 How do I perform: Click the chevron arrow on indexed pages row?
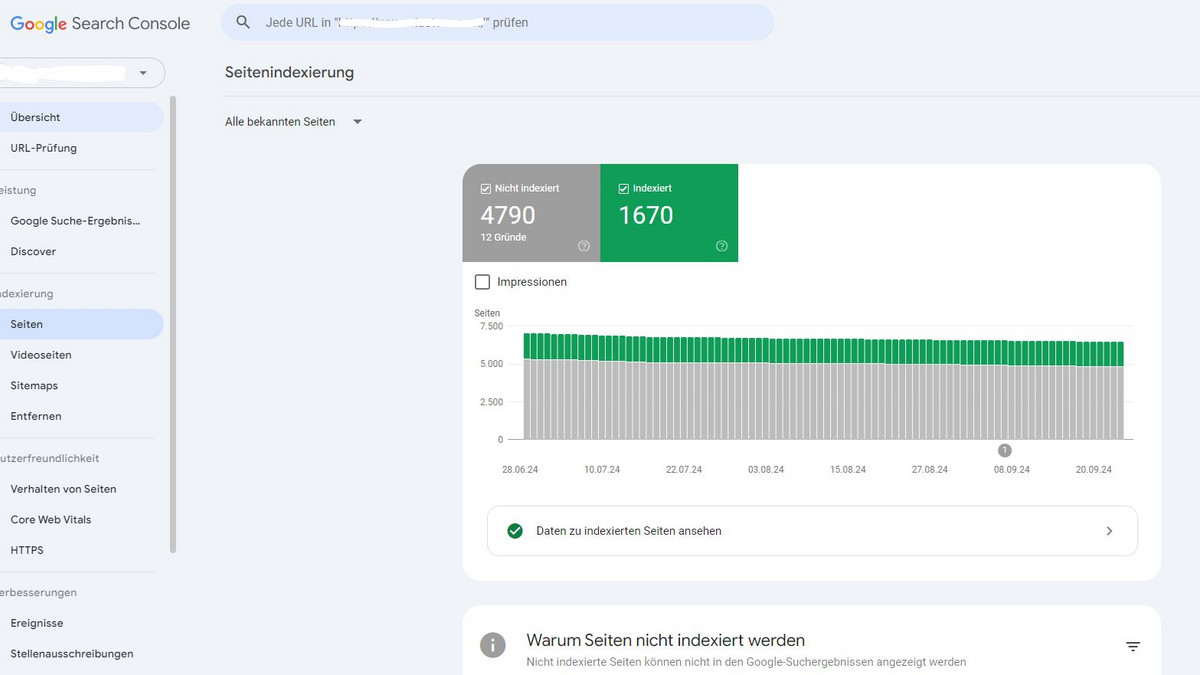(1109, 531)
